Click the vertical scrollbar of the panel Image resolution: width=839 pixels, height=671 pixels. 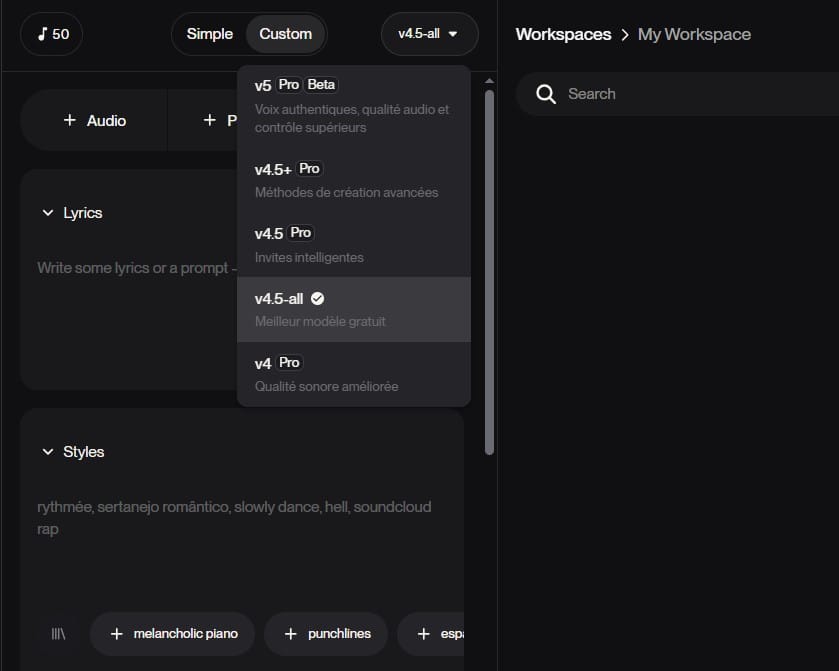pyautogui.click(x=489, y=270)
